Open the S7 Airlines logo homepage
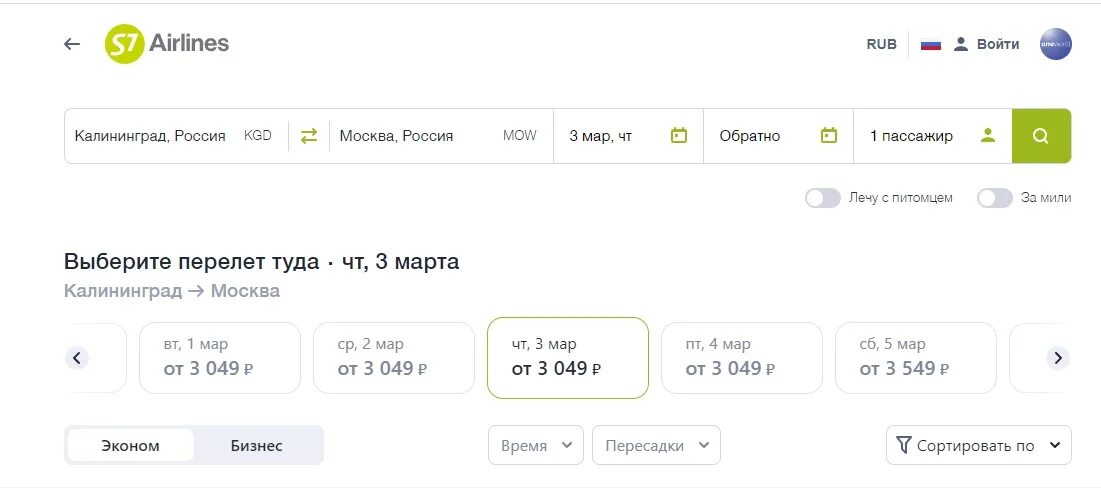The height and width of the screenshot is (488, 1101). 166,44
